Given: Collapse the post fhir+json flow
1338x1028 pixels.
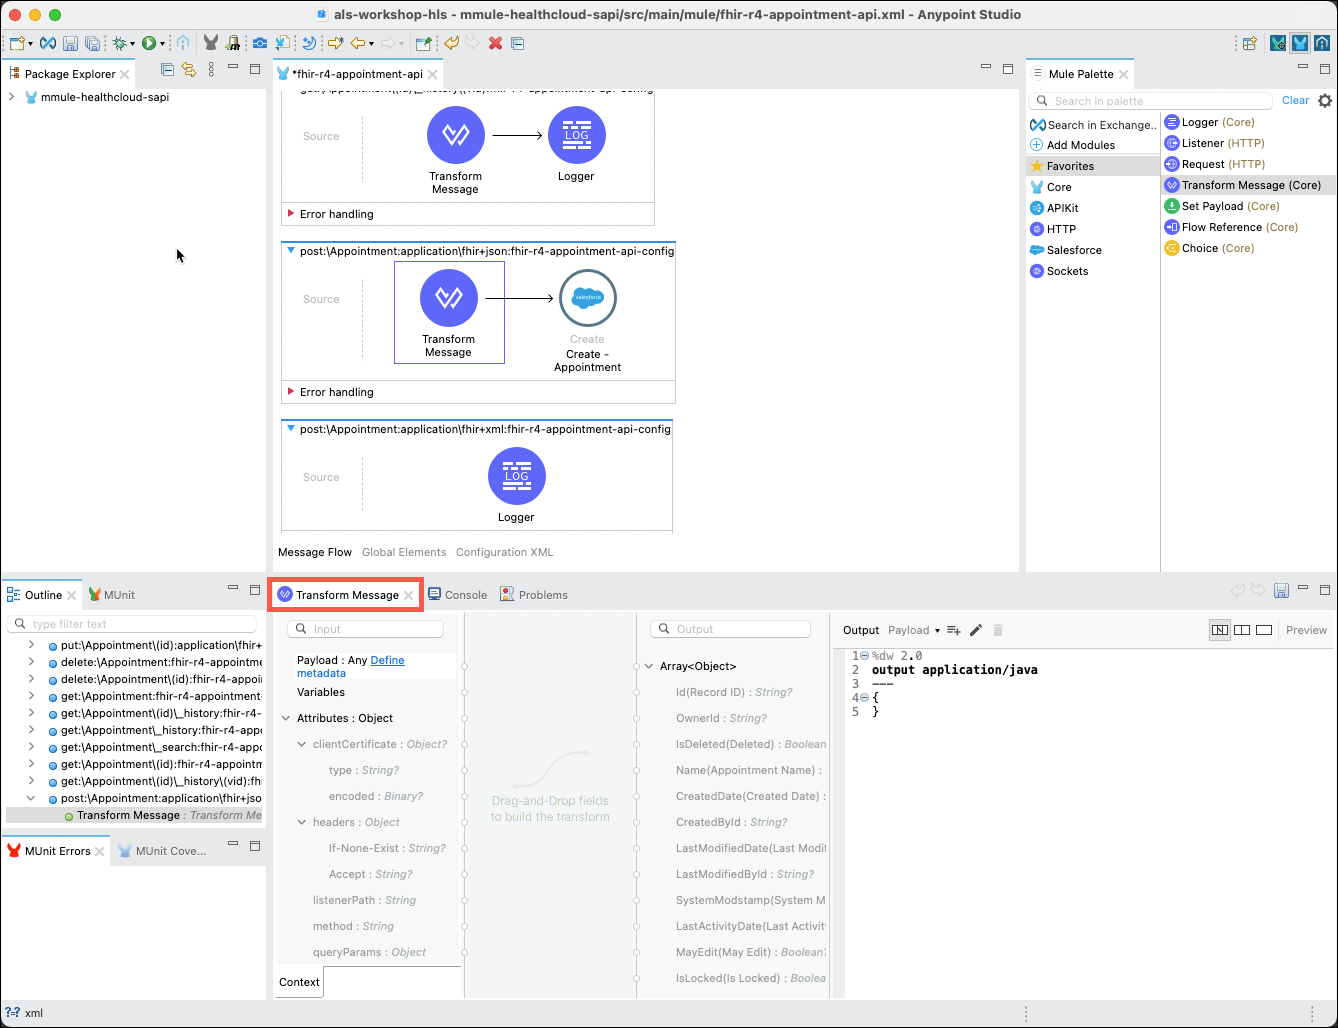Looking at the screenshot, I should (291, 251).
